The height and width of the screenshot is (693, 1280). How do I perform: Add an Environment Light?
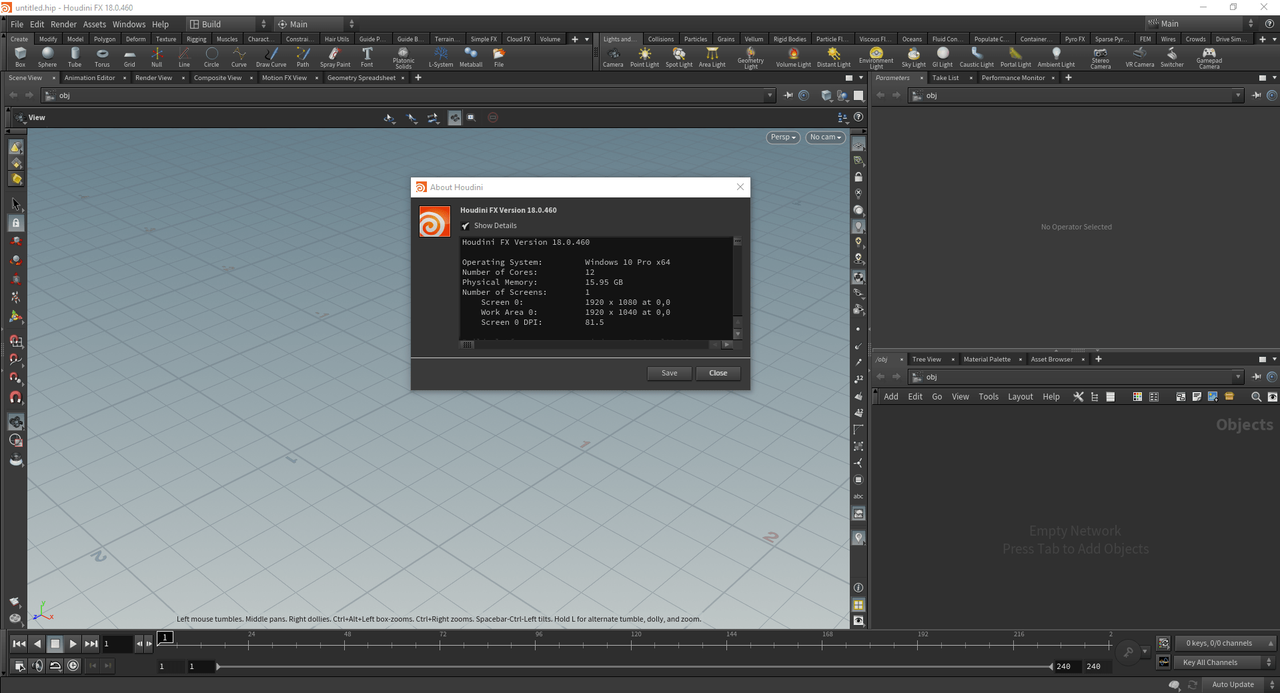pyautogui.click(x=876, y=58)
